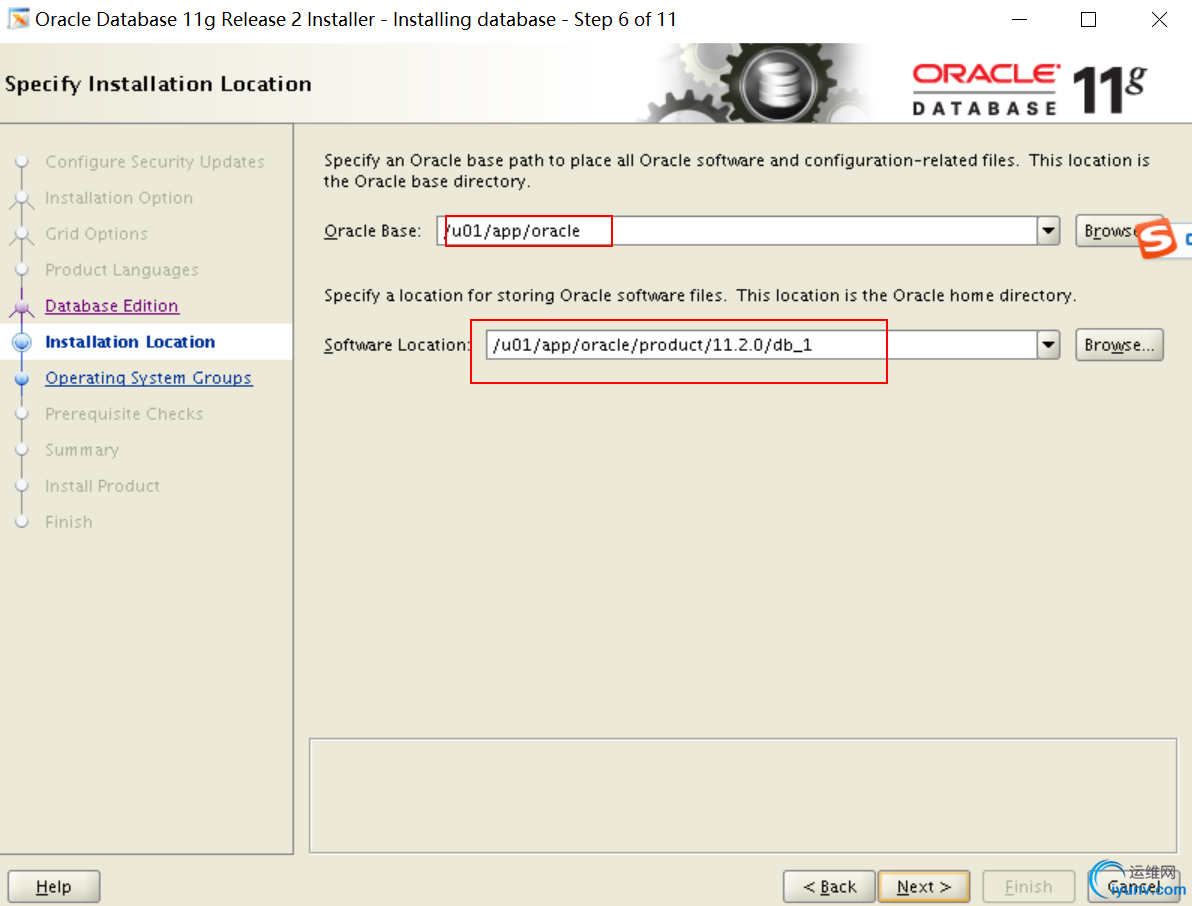Screen dimensions: 1192x906
Task: Click the Back button
Action: click(829, 886)
